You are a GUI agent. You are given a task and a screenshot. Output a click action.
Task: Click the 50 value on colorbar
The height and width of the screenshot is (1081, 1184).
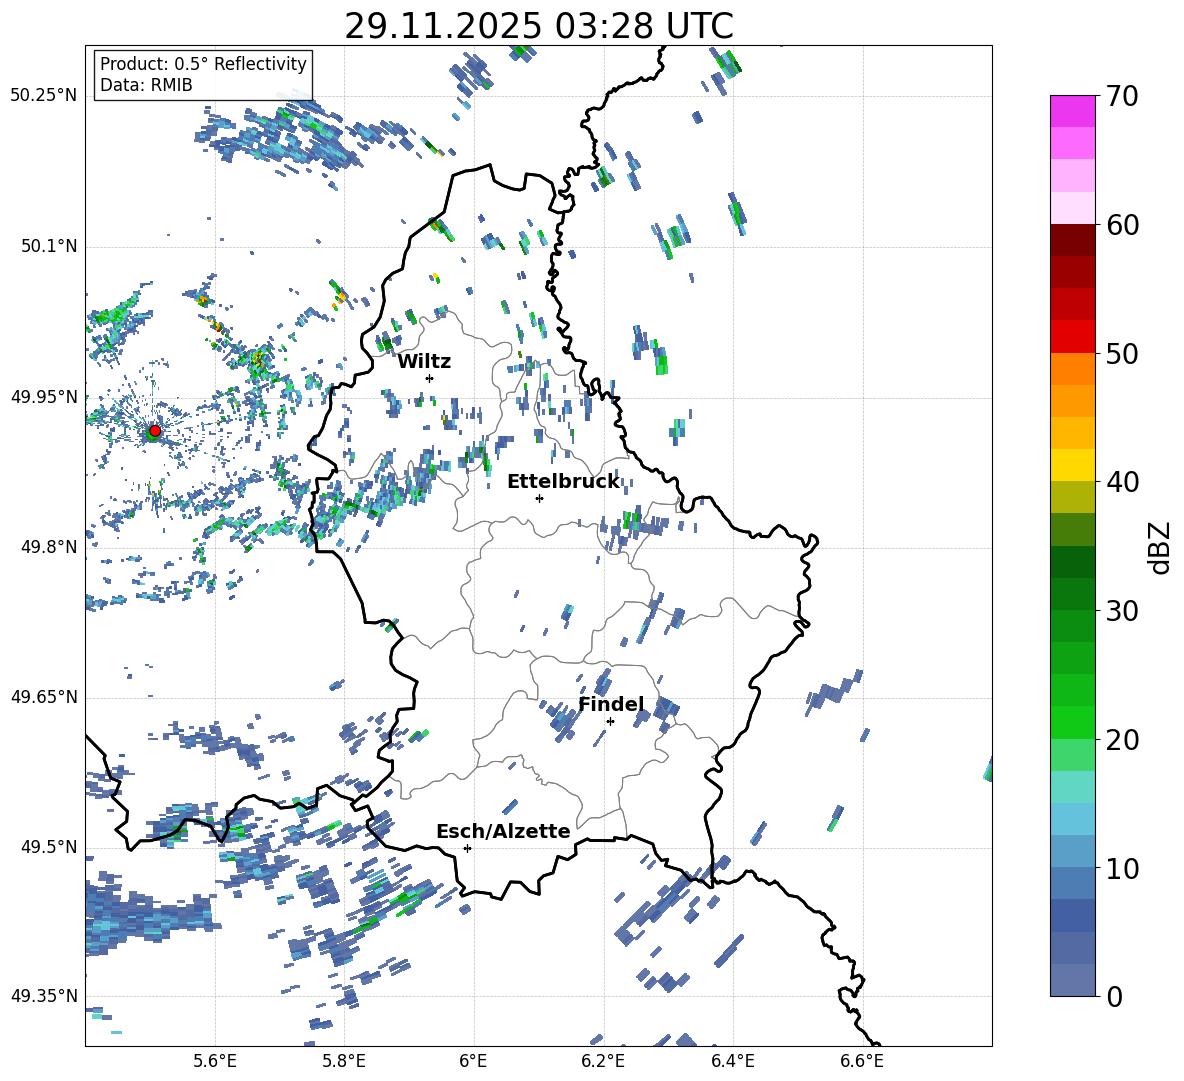(x=1122, y=354)
